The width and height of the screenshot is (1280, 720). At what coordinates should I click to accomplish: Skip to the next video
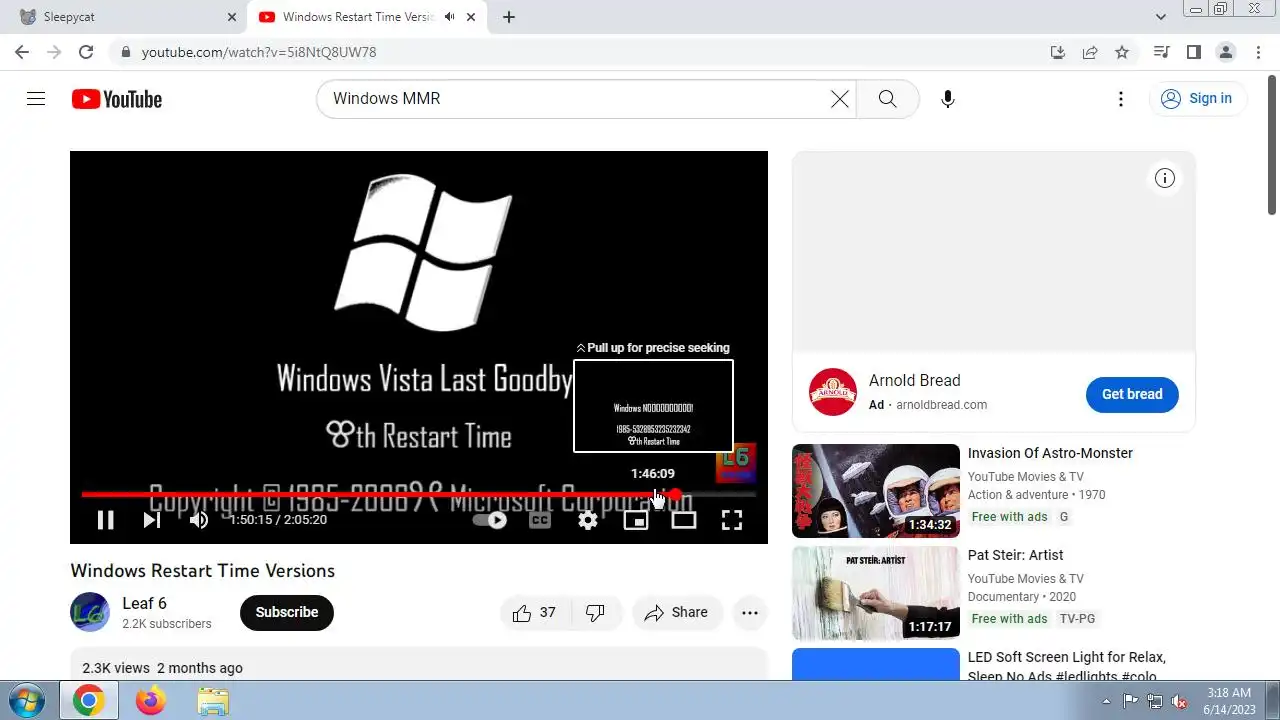click(152, 520)
